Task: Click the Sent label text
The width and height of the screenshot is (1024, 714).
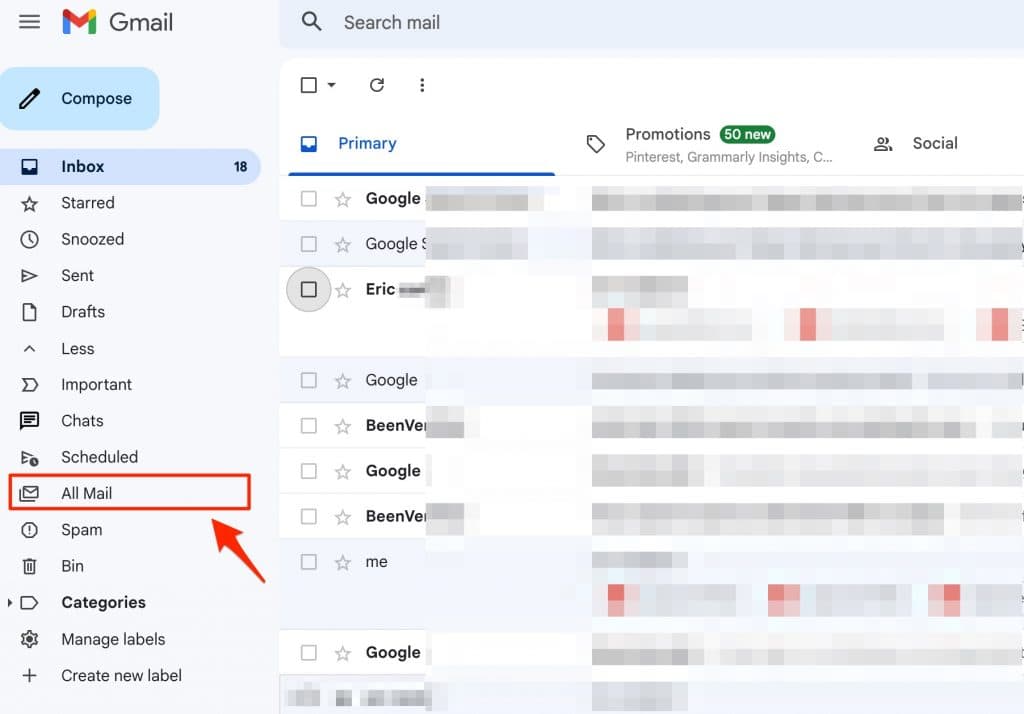Action: [77, 276]
